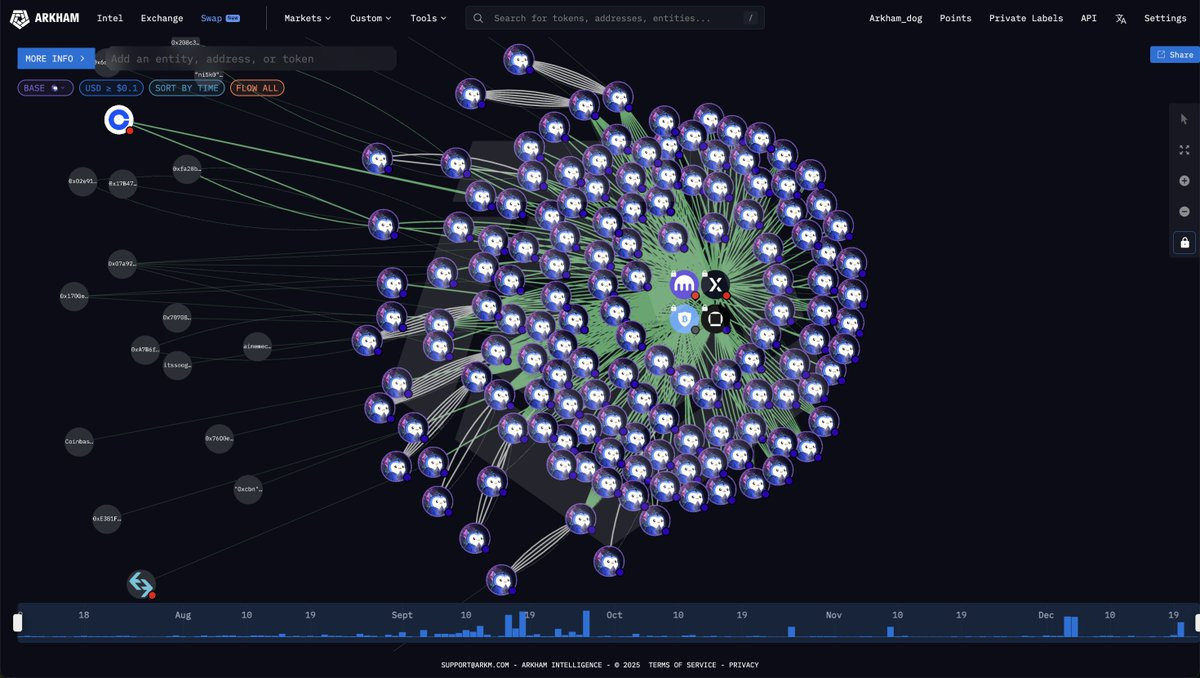The height and width of the screenshot is (678, 1200).
Task: Click the search magnifier icon
Action: [x=480, y=18]
